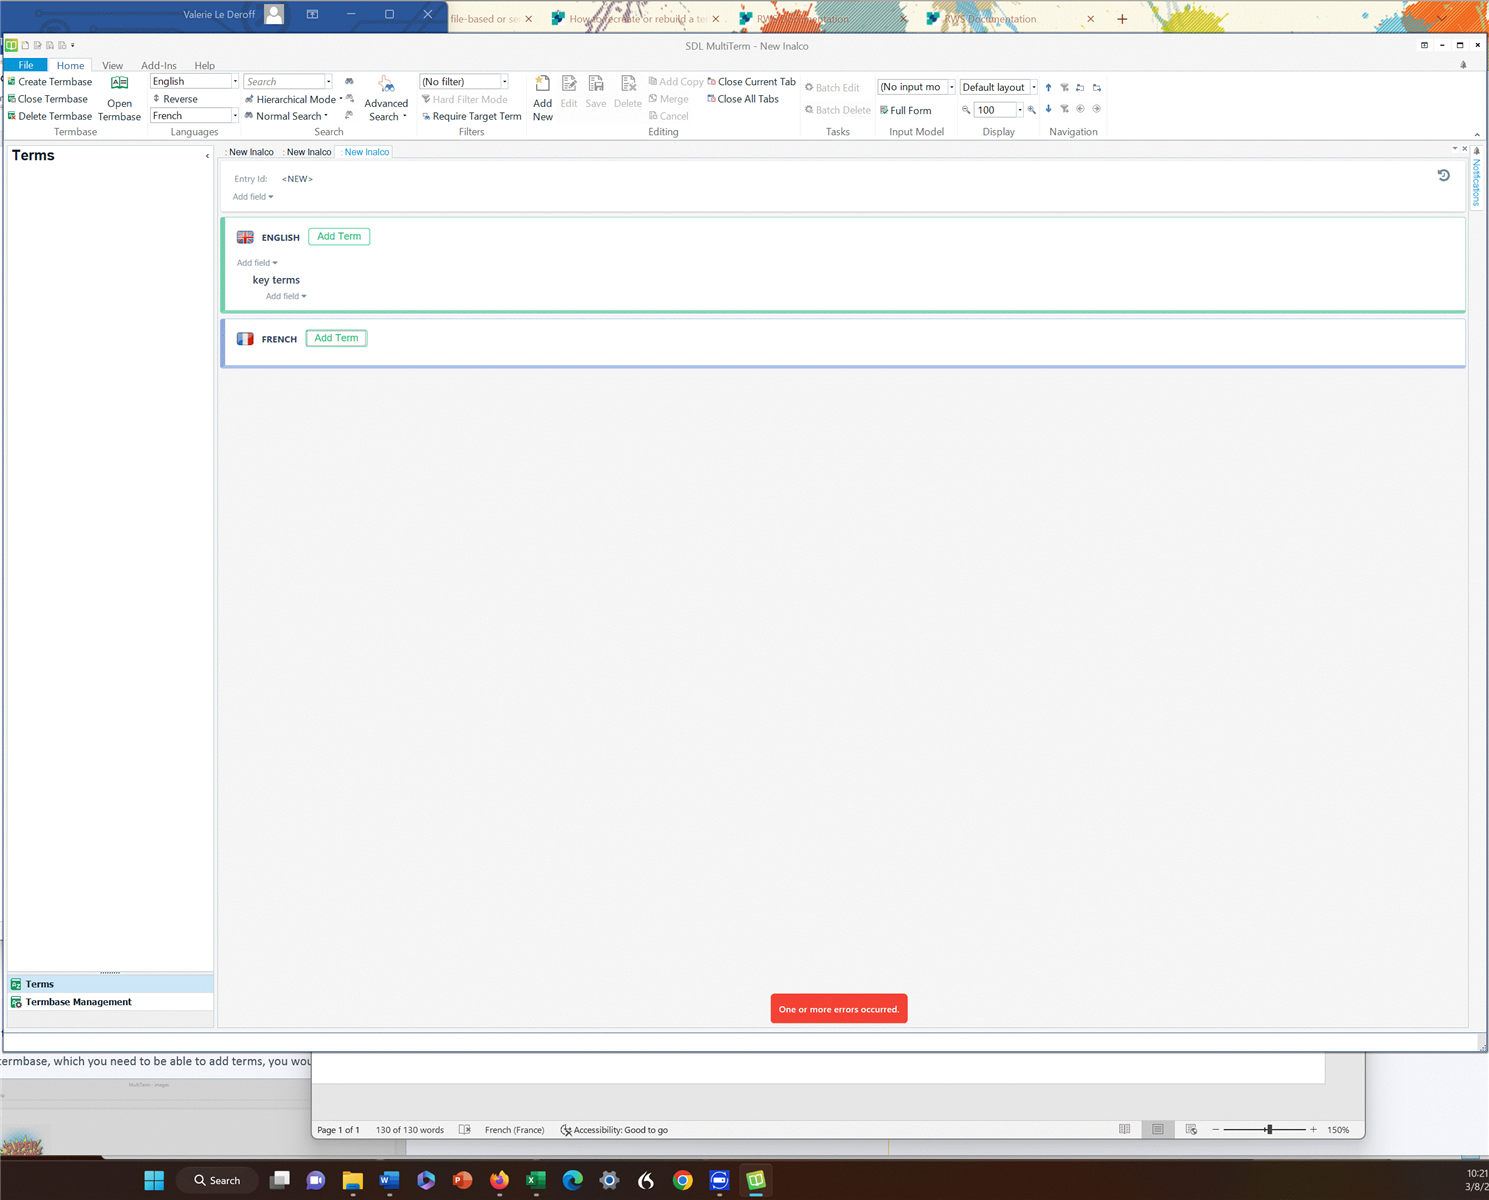This screenshot has height=1200, width=1489.
Task: Click the red errors occurred notification
Action: point(839,1009)
